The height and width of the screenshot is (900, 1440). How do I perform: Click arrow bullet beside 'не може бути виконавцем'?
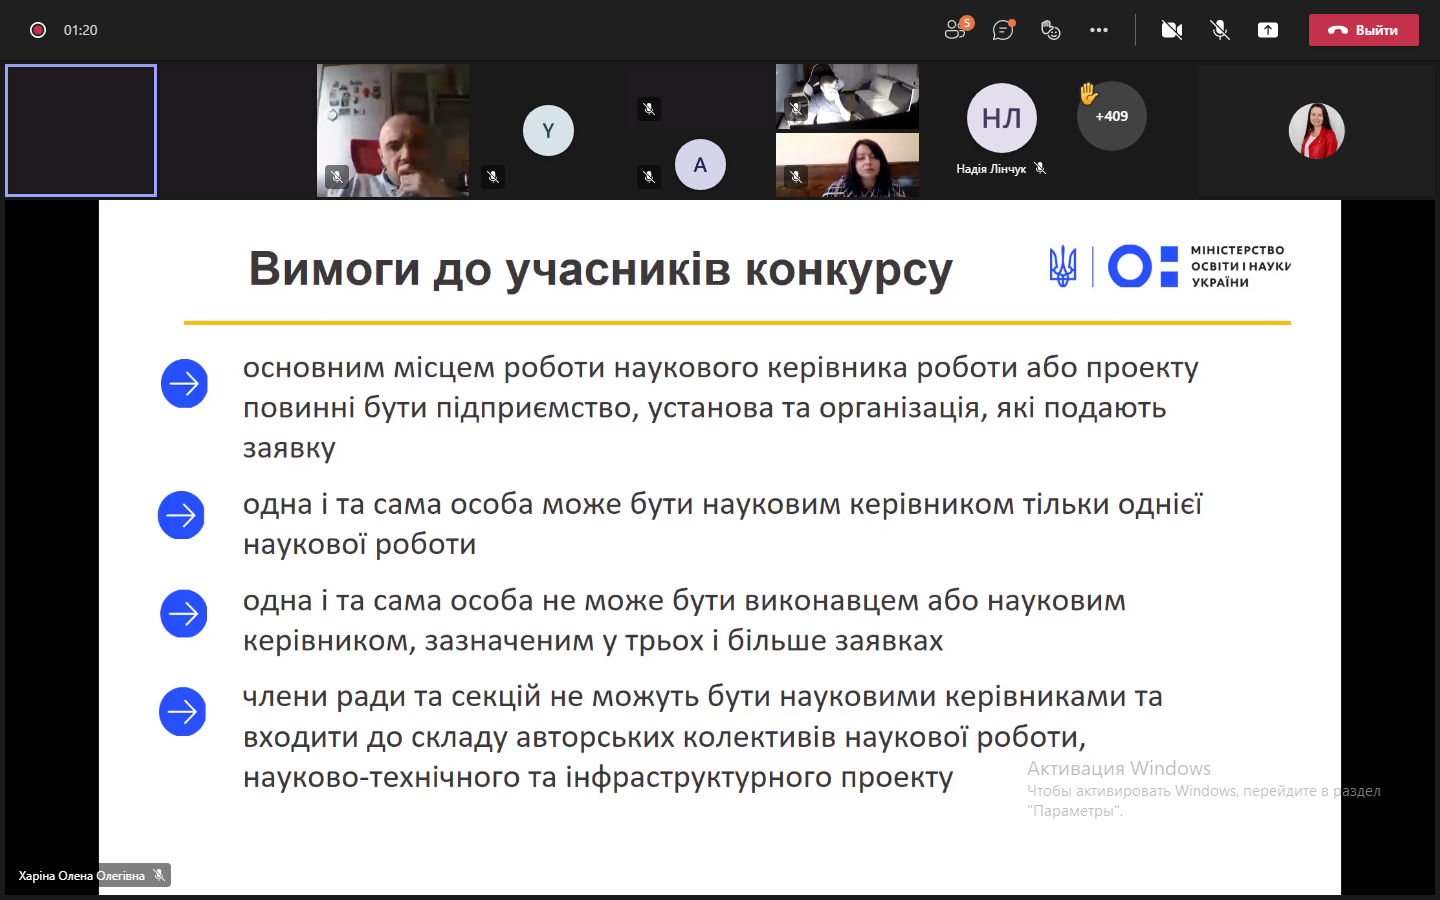pyautogui.click(x=184, y=613)
